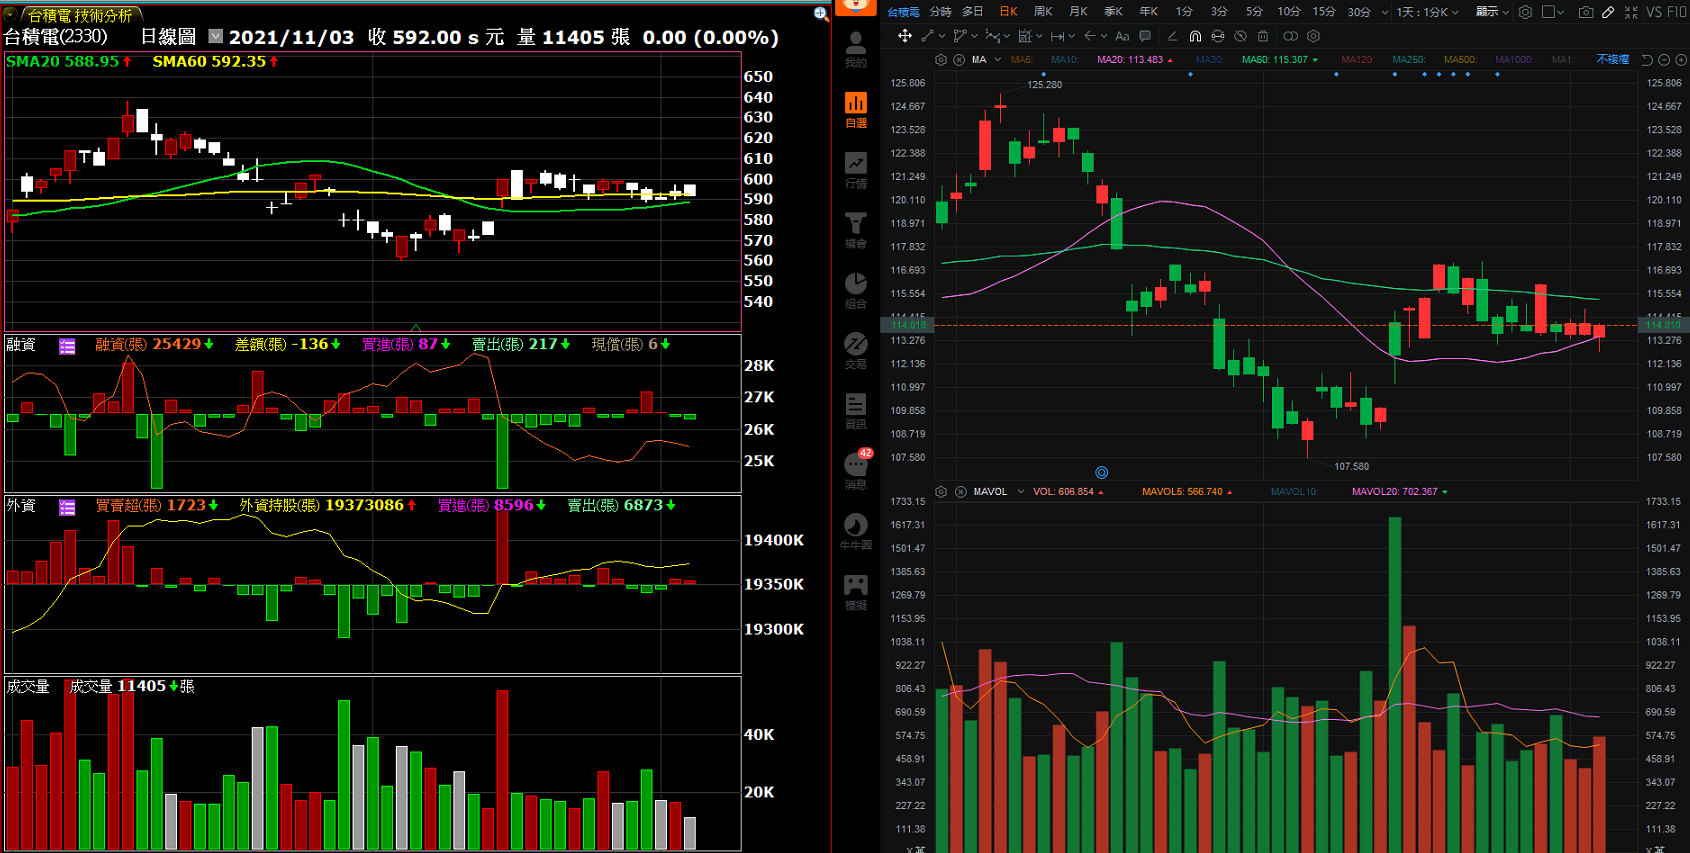Open the 資訊 news sidebar icon
Screen dimensions: 1690x853
(856, 410)
